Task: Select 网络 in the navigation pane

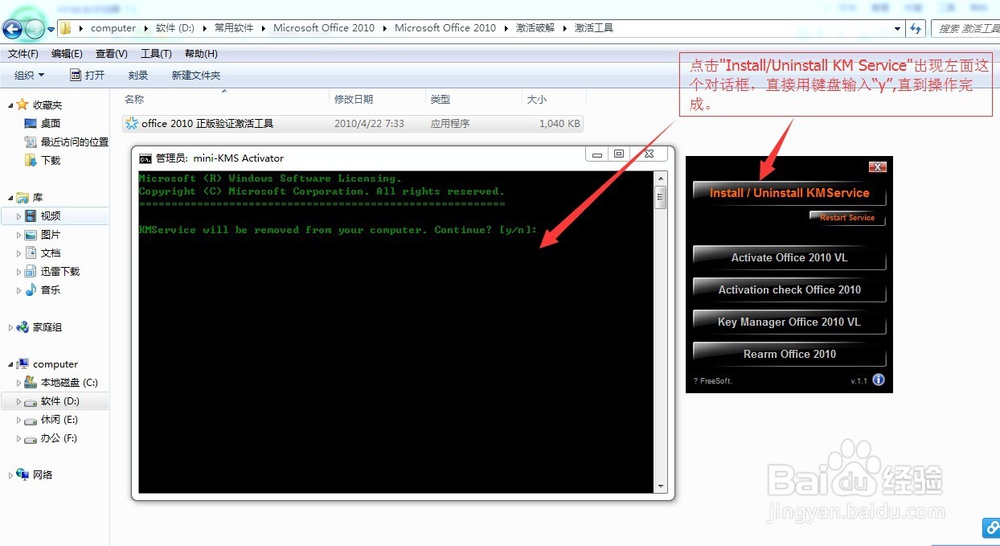Action: (42, 475)
